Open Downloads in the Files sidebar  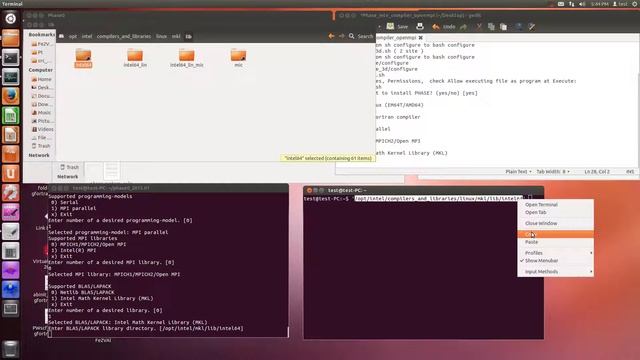coord(41,104)
